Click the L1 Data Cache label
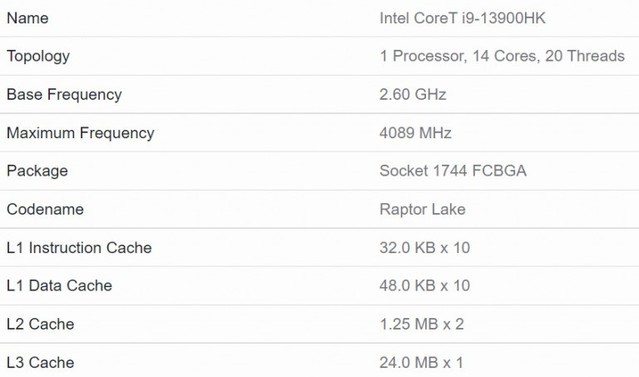Image resolution: width=639 pixels, height=377 pixels. pos(59,285)
